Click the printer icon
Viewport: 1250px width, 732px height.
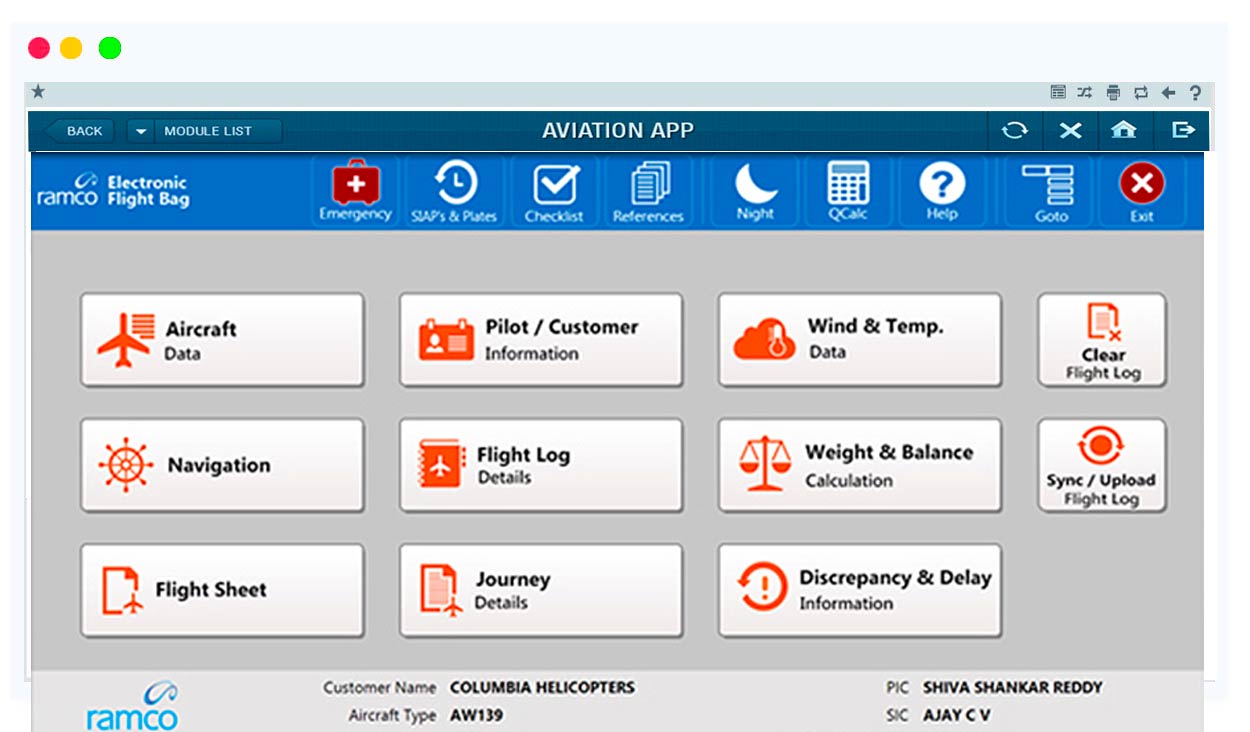pos(1113,93)
